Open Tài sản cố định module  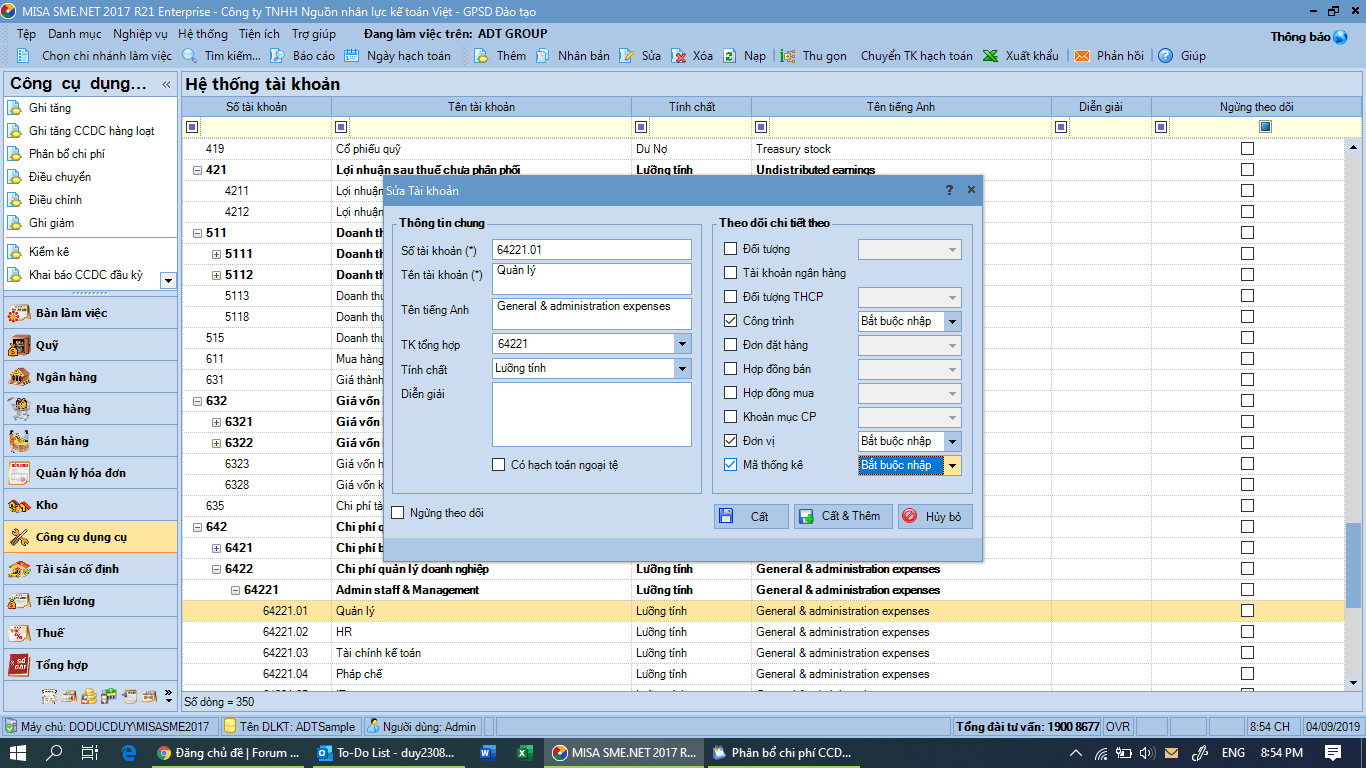[x=76, y=569]
